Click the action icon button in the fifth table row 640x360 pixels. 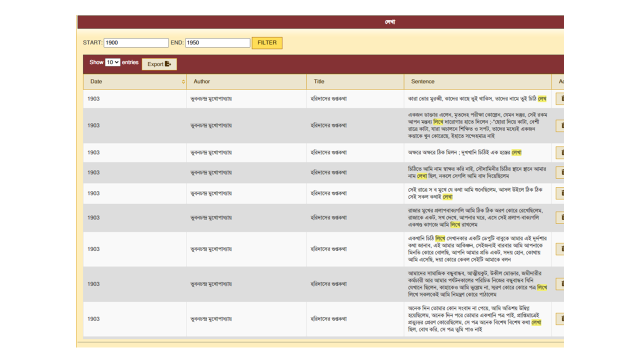(x=560, y=193)
